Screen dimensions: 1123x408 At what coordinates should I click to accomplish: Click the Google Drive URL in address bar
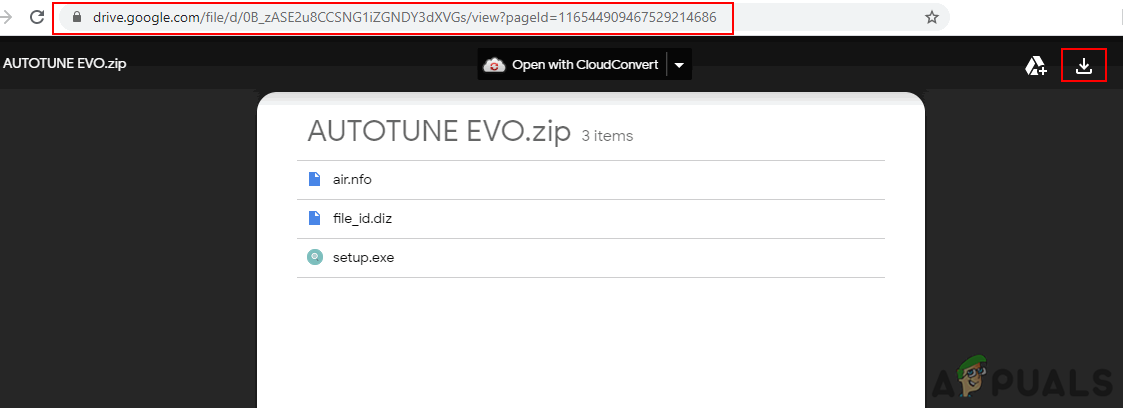(405, 18)
